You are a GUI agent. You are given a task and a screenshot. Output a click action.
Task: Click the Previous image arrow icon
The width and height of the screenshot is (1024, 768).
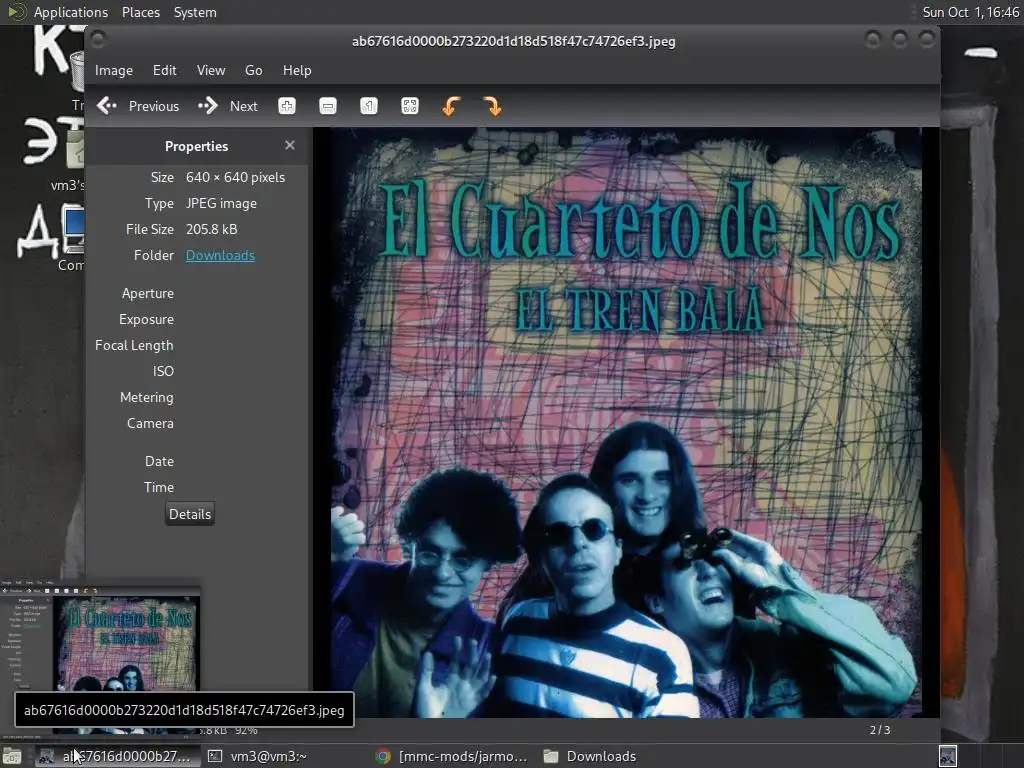click(x=106, y=106)
